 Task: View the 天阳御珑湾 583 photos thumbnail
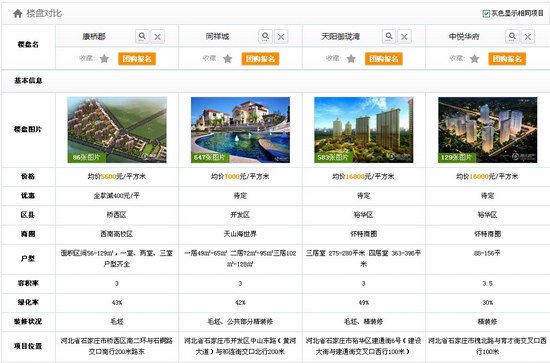[364, 130]
